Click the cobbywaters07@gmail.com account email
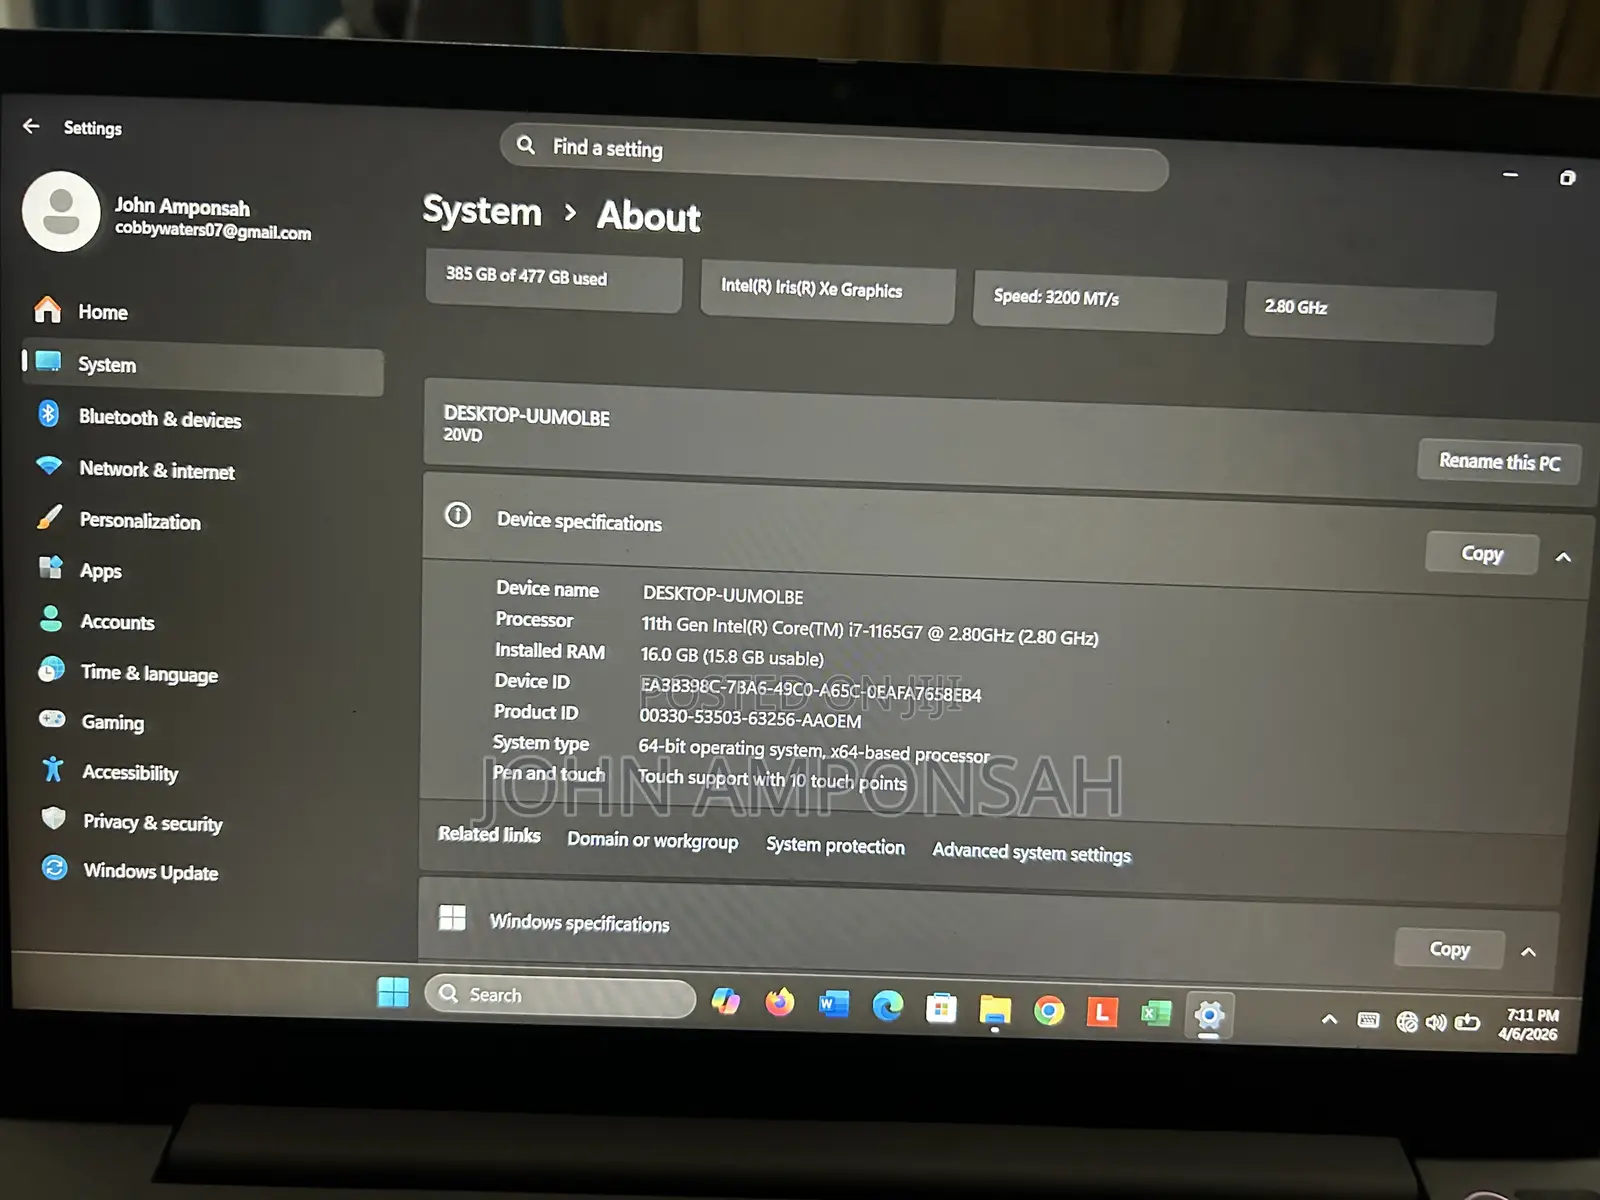1600x1200 pixels. 213,231
